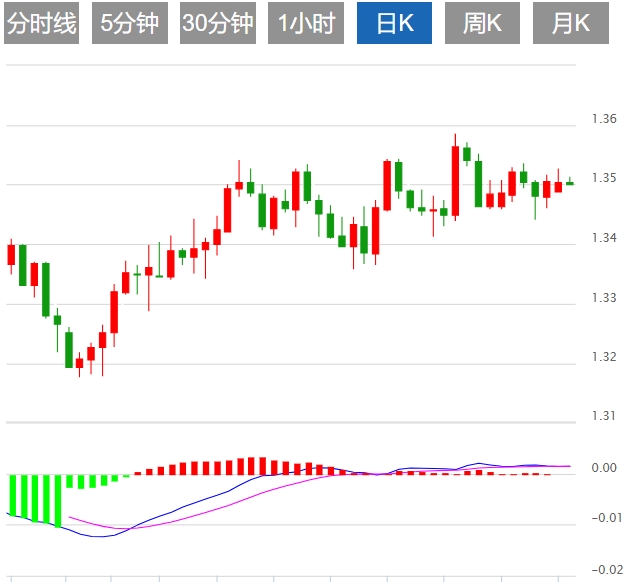
Task: Click the tallest green MACD histogram bar
Action: pyautogui.click(x=58, y=501)
